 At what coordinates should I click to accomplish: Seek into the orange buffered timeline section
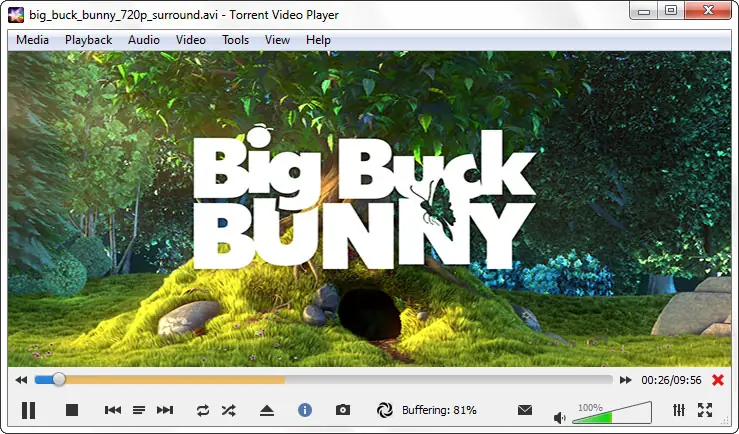click(174, 380)
